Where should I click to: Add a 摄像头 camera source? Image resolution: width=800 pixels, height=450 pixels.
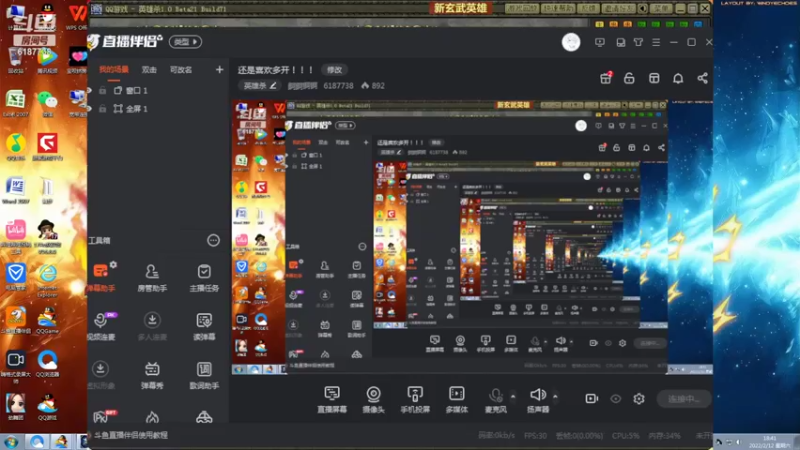373,399
